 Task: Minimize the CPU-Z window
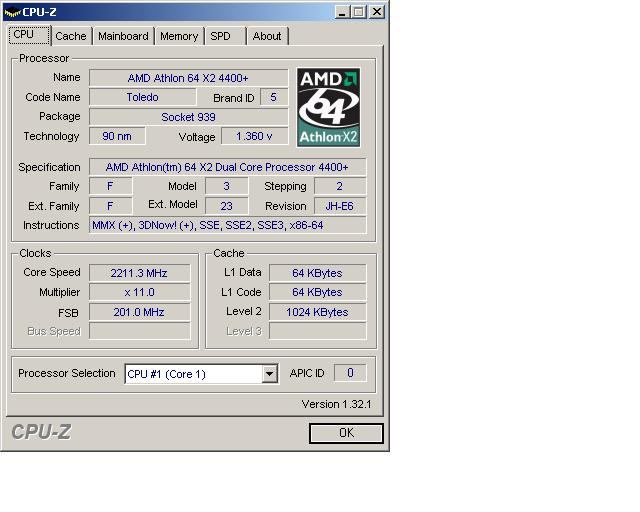342,12
